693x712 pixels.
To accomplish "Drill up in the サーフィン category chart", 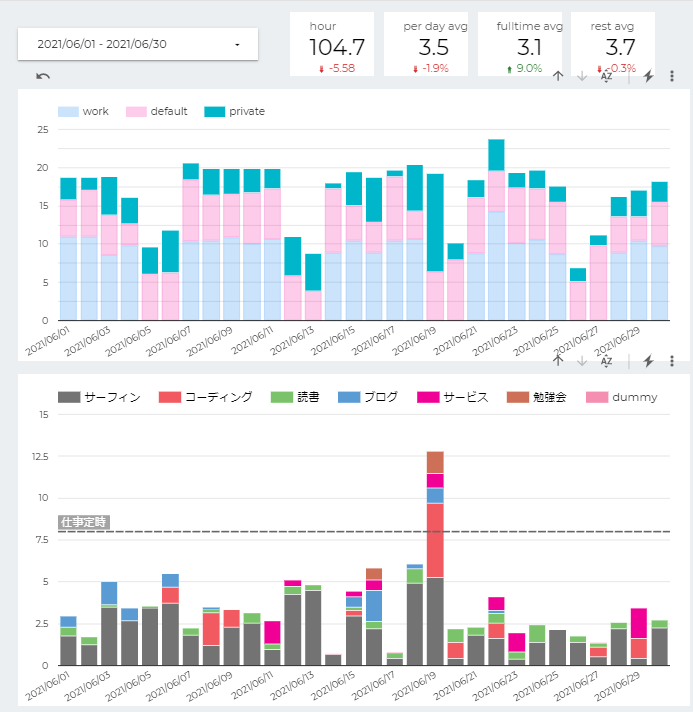I will [x=558, y=361].
